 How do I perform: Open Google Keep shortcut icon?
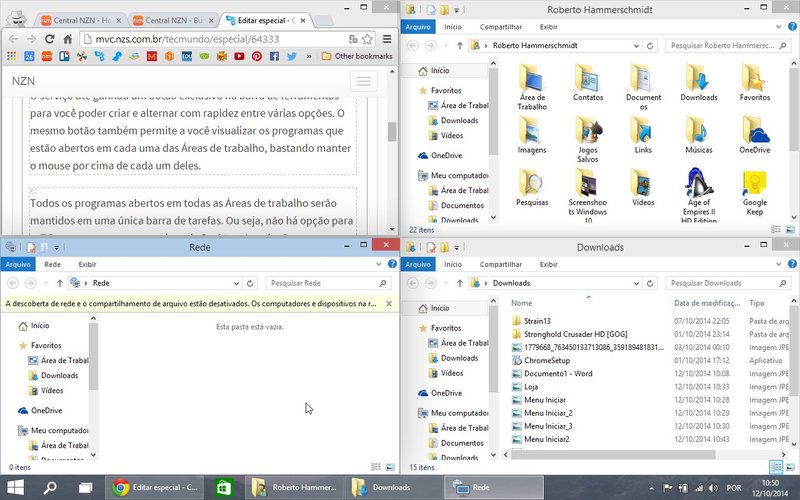(755, 193)
